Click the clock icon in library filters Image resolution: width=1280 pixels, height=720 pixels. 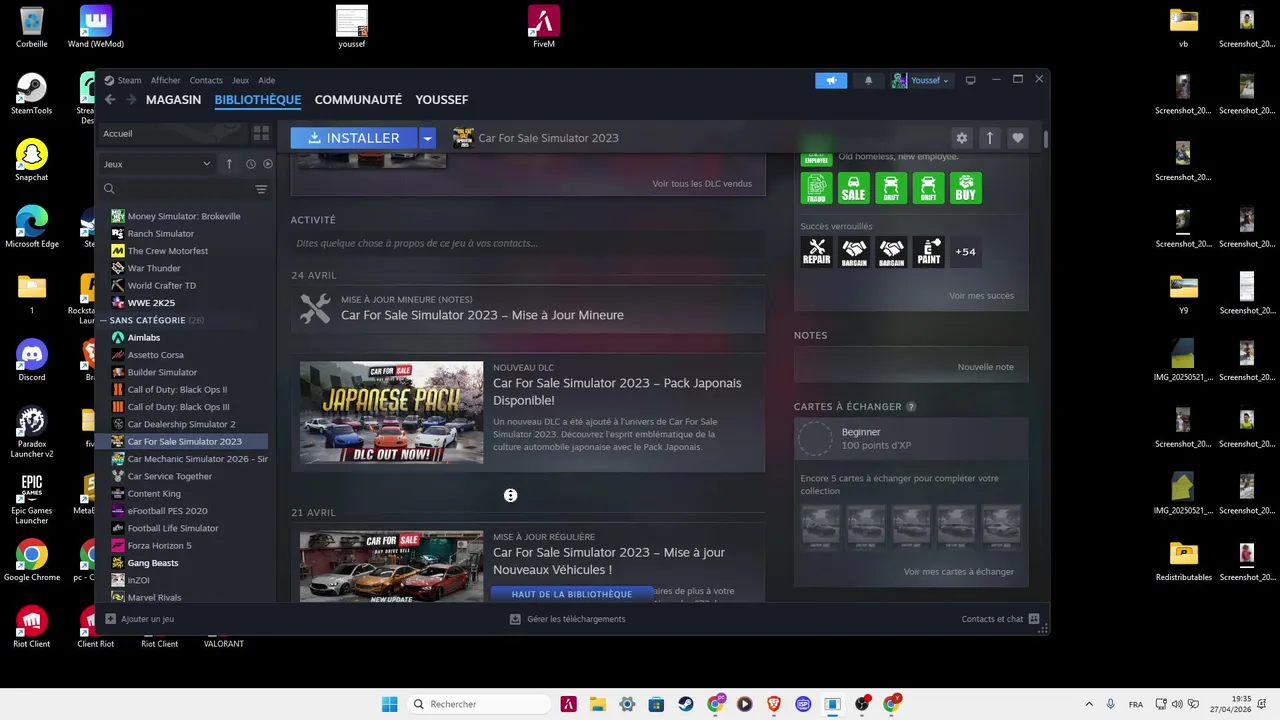coord(251,164)
